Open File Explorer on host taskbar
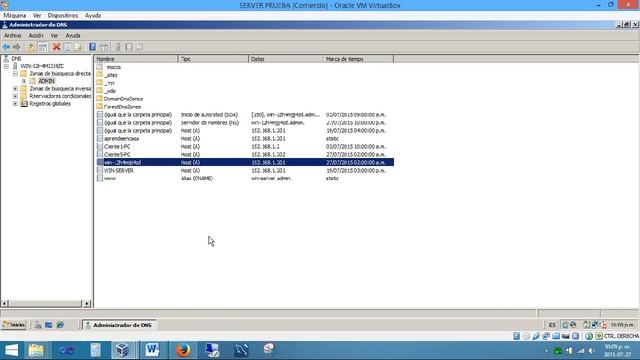640x360 pixels. click(36, 350)
